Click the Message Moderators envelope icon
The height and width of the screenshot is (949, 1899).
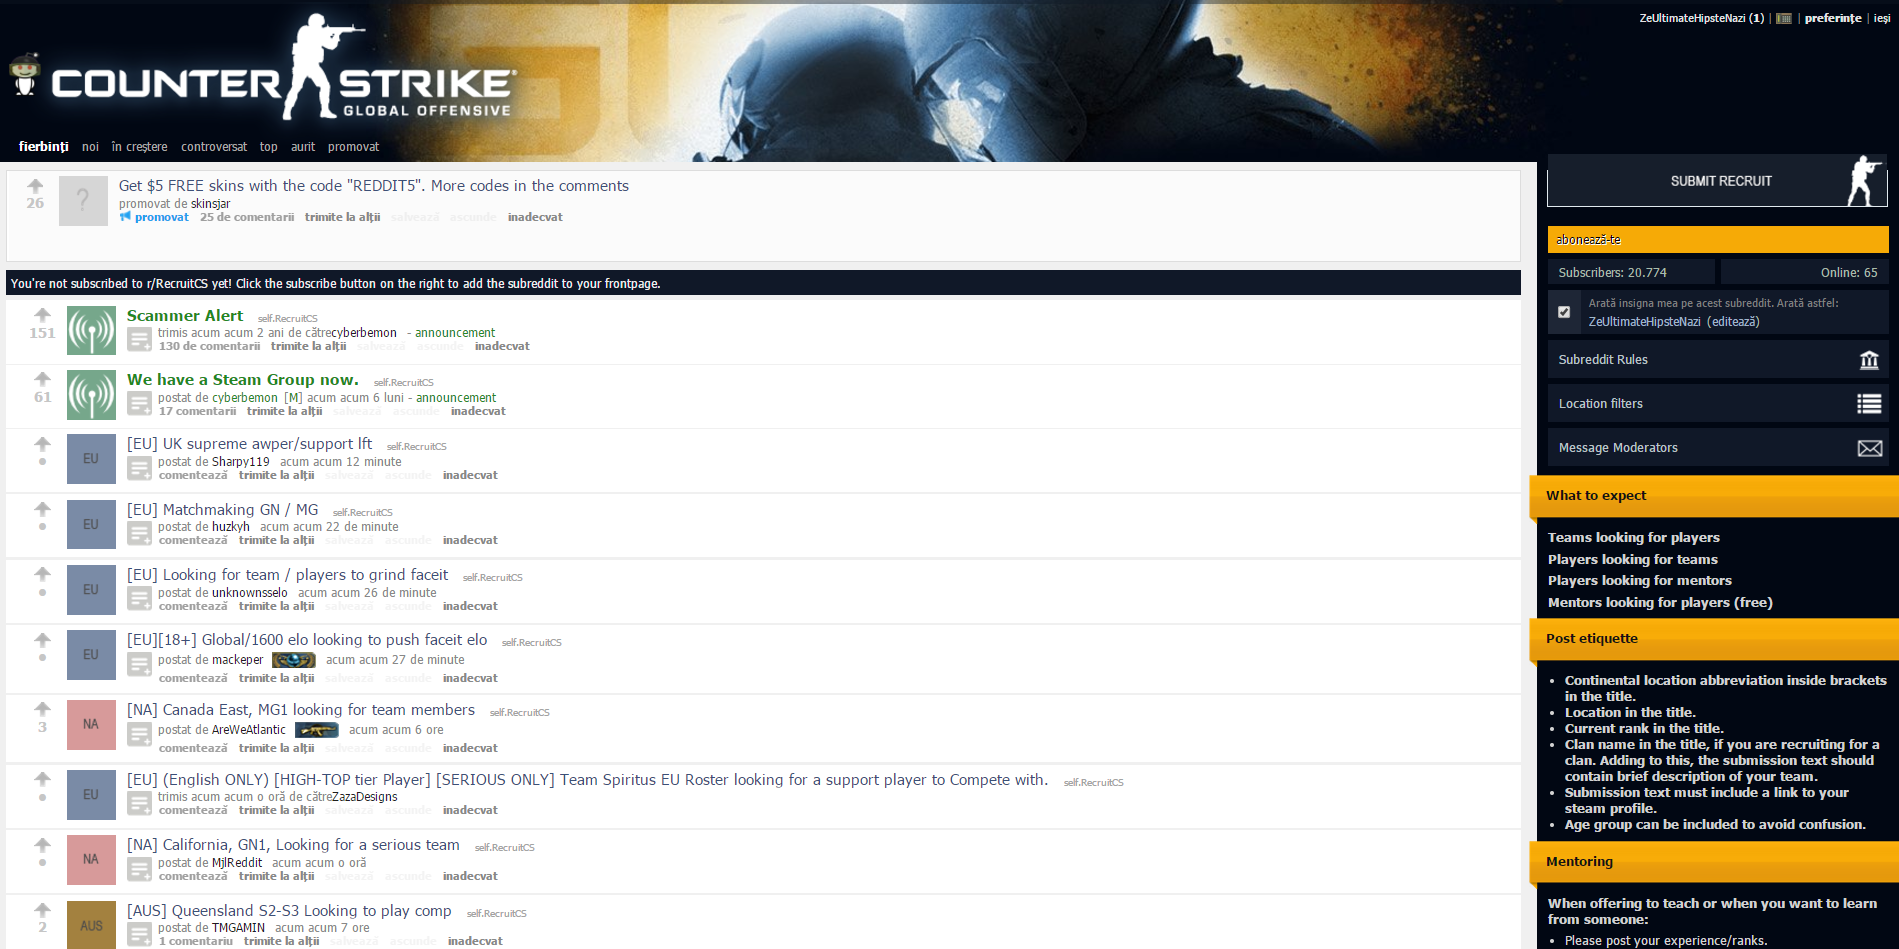click(x=1869, y=448)
